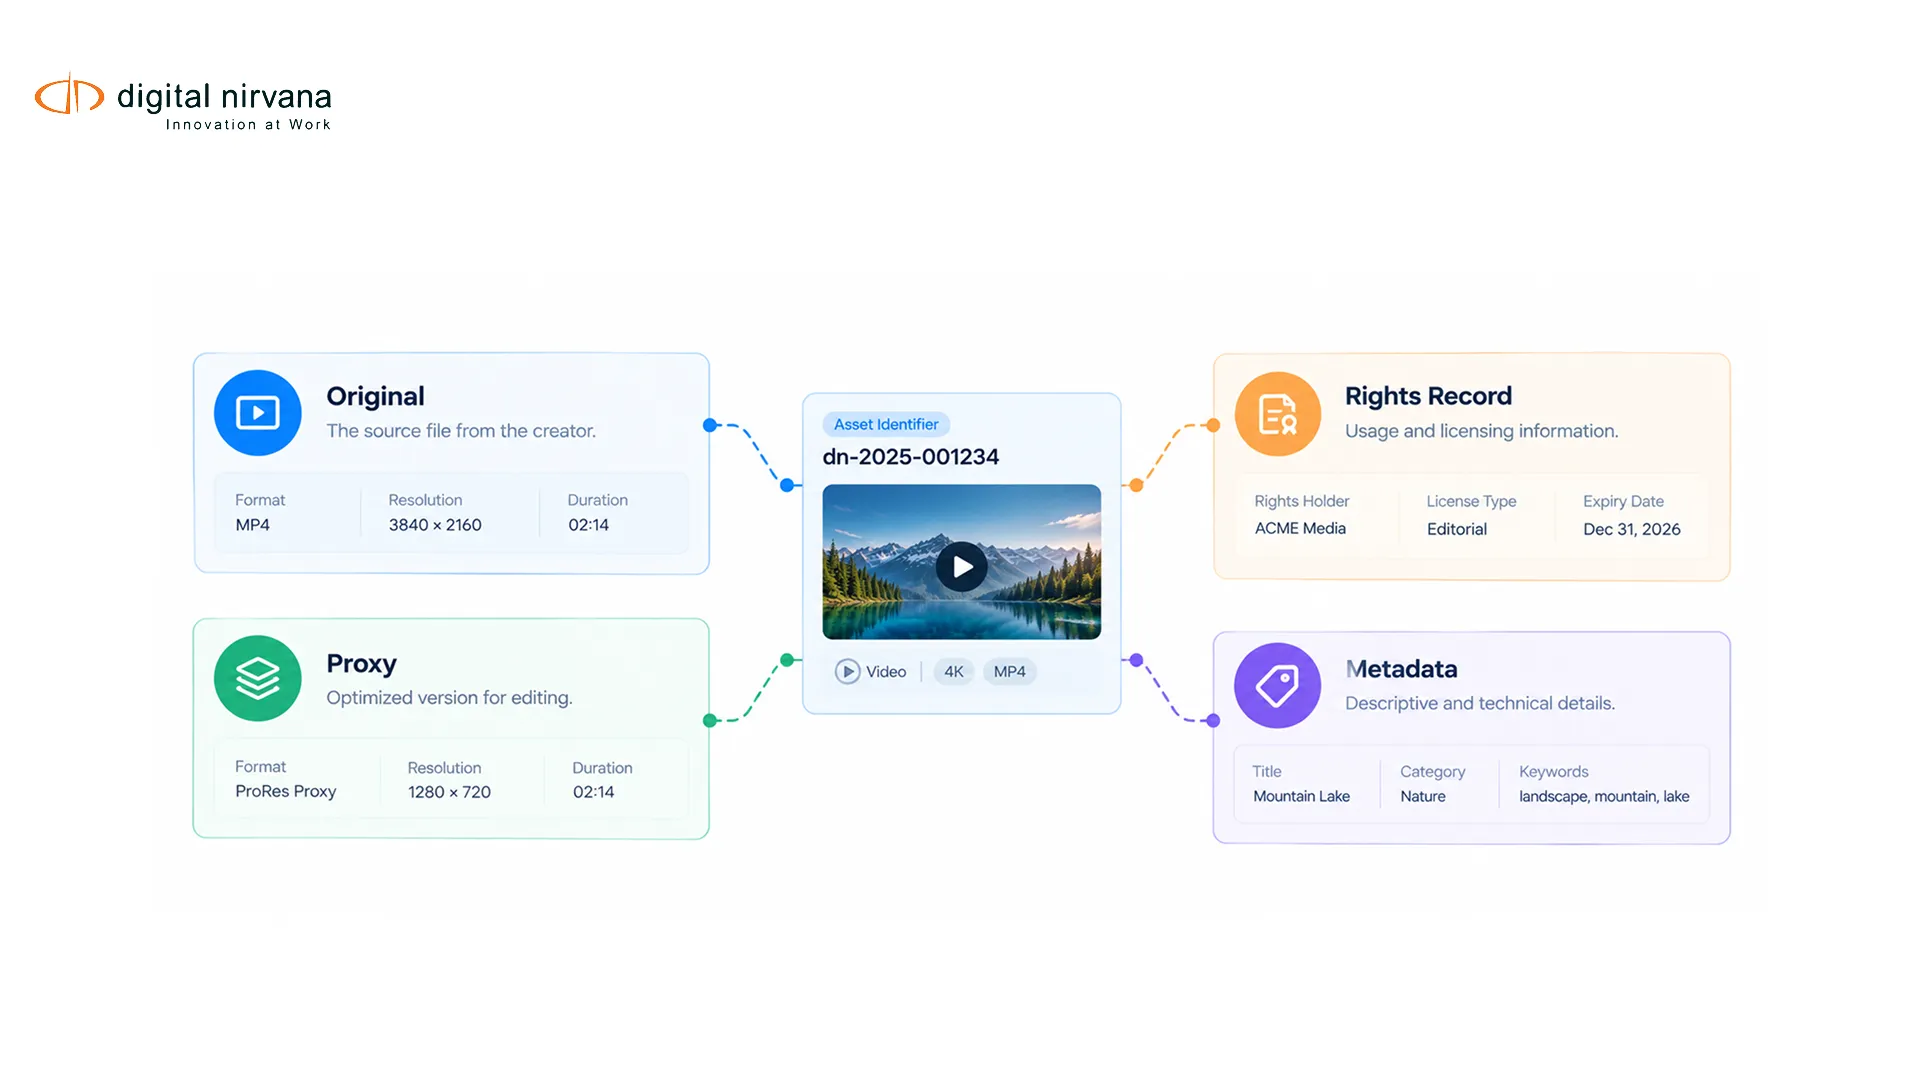Viewport: 1920px width, 1080px height.
Task: Click 'The source file from the creator.' text
Action: 461,431
